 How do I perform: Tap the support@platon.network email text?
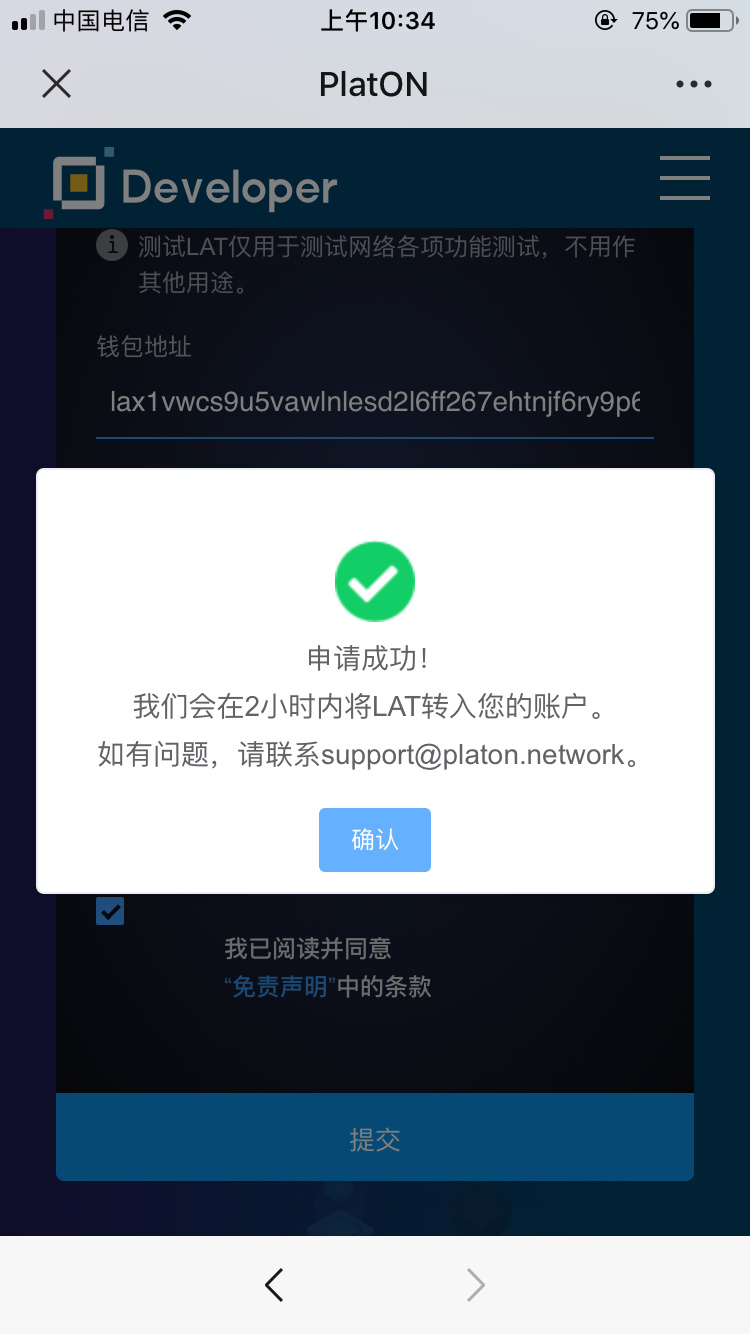pyautogui.click(x=473, y=755)
